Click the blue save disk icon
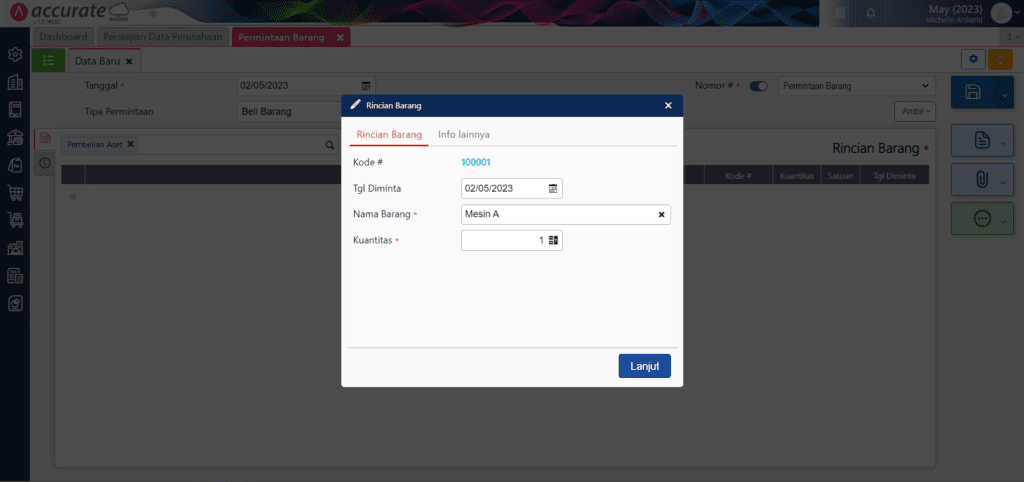This screenshot has height=482, width=1024. click(x=972, y=92)
